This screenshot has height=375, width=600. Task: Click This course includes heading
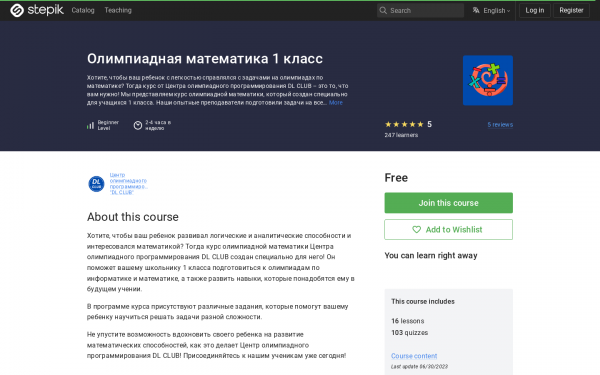(x=423, y=302)
